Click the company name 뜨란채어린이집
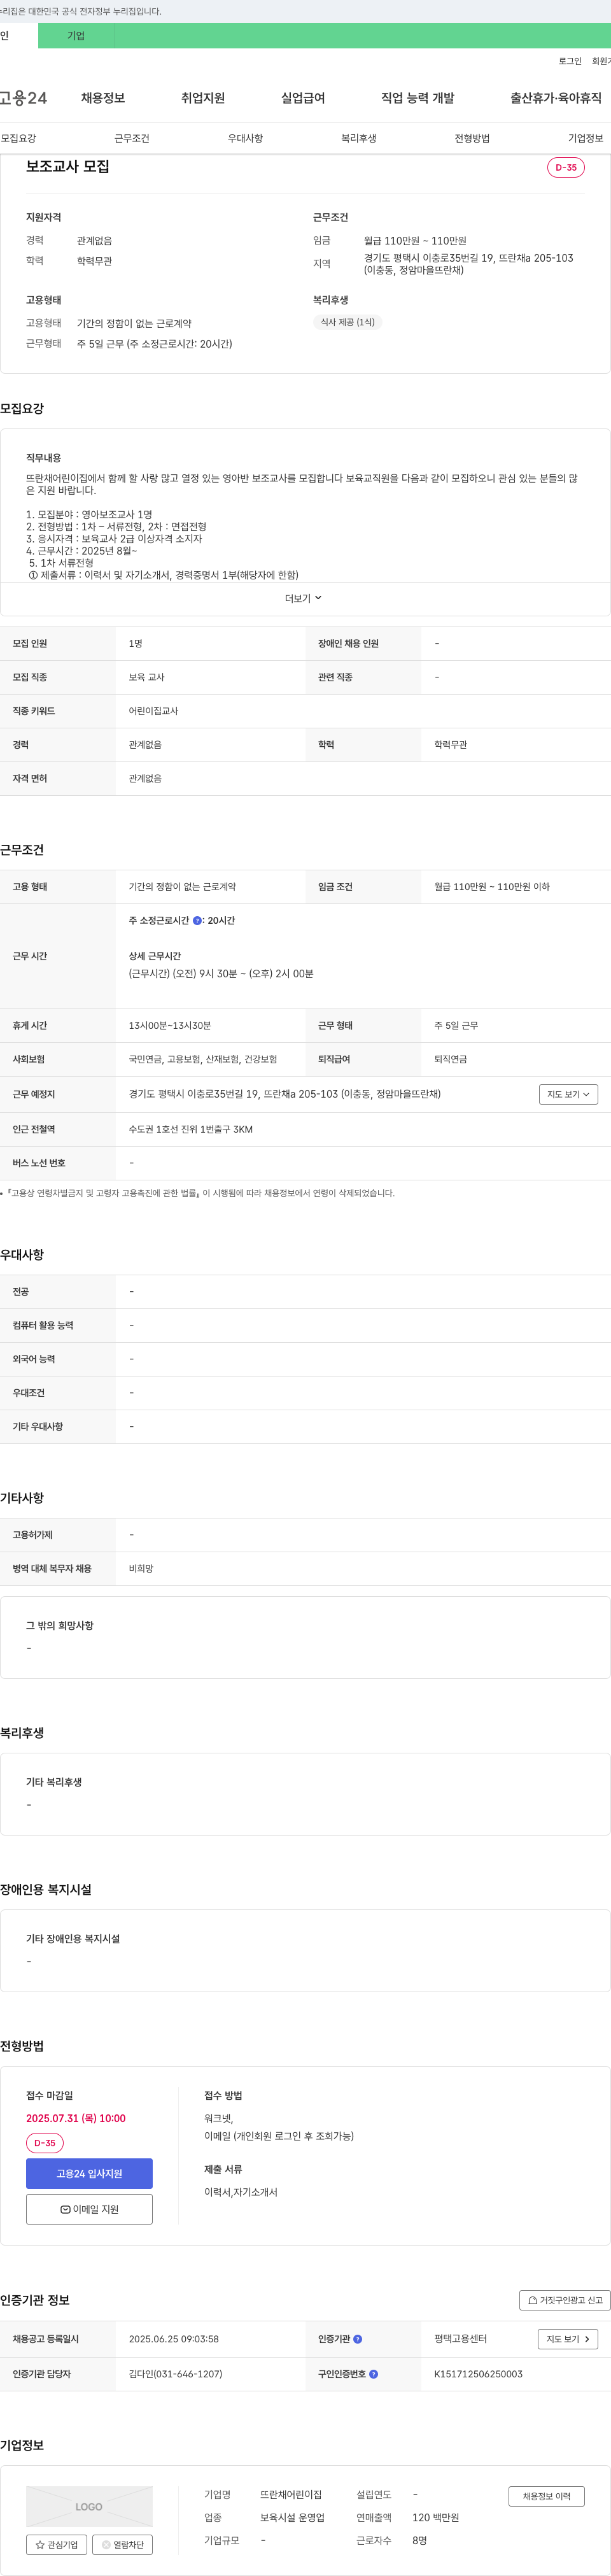 291,2494
